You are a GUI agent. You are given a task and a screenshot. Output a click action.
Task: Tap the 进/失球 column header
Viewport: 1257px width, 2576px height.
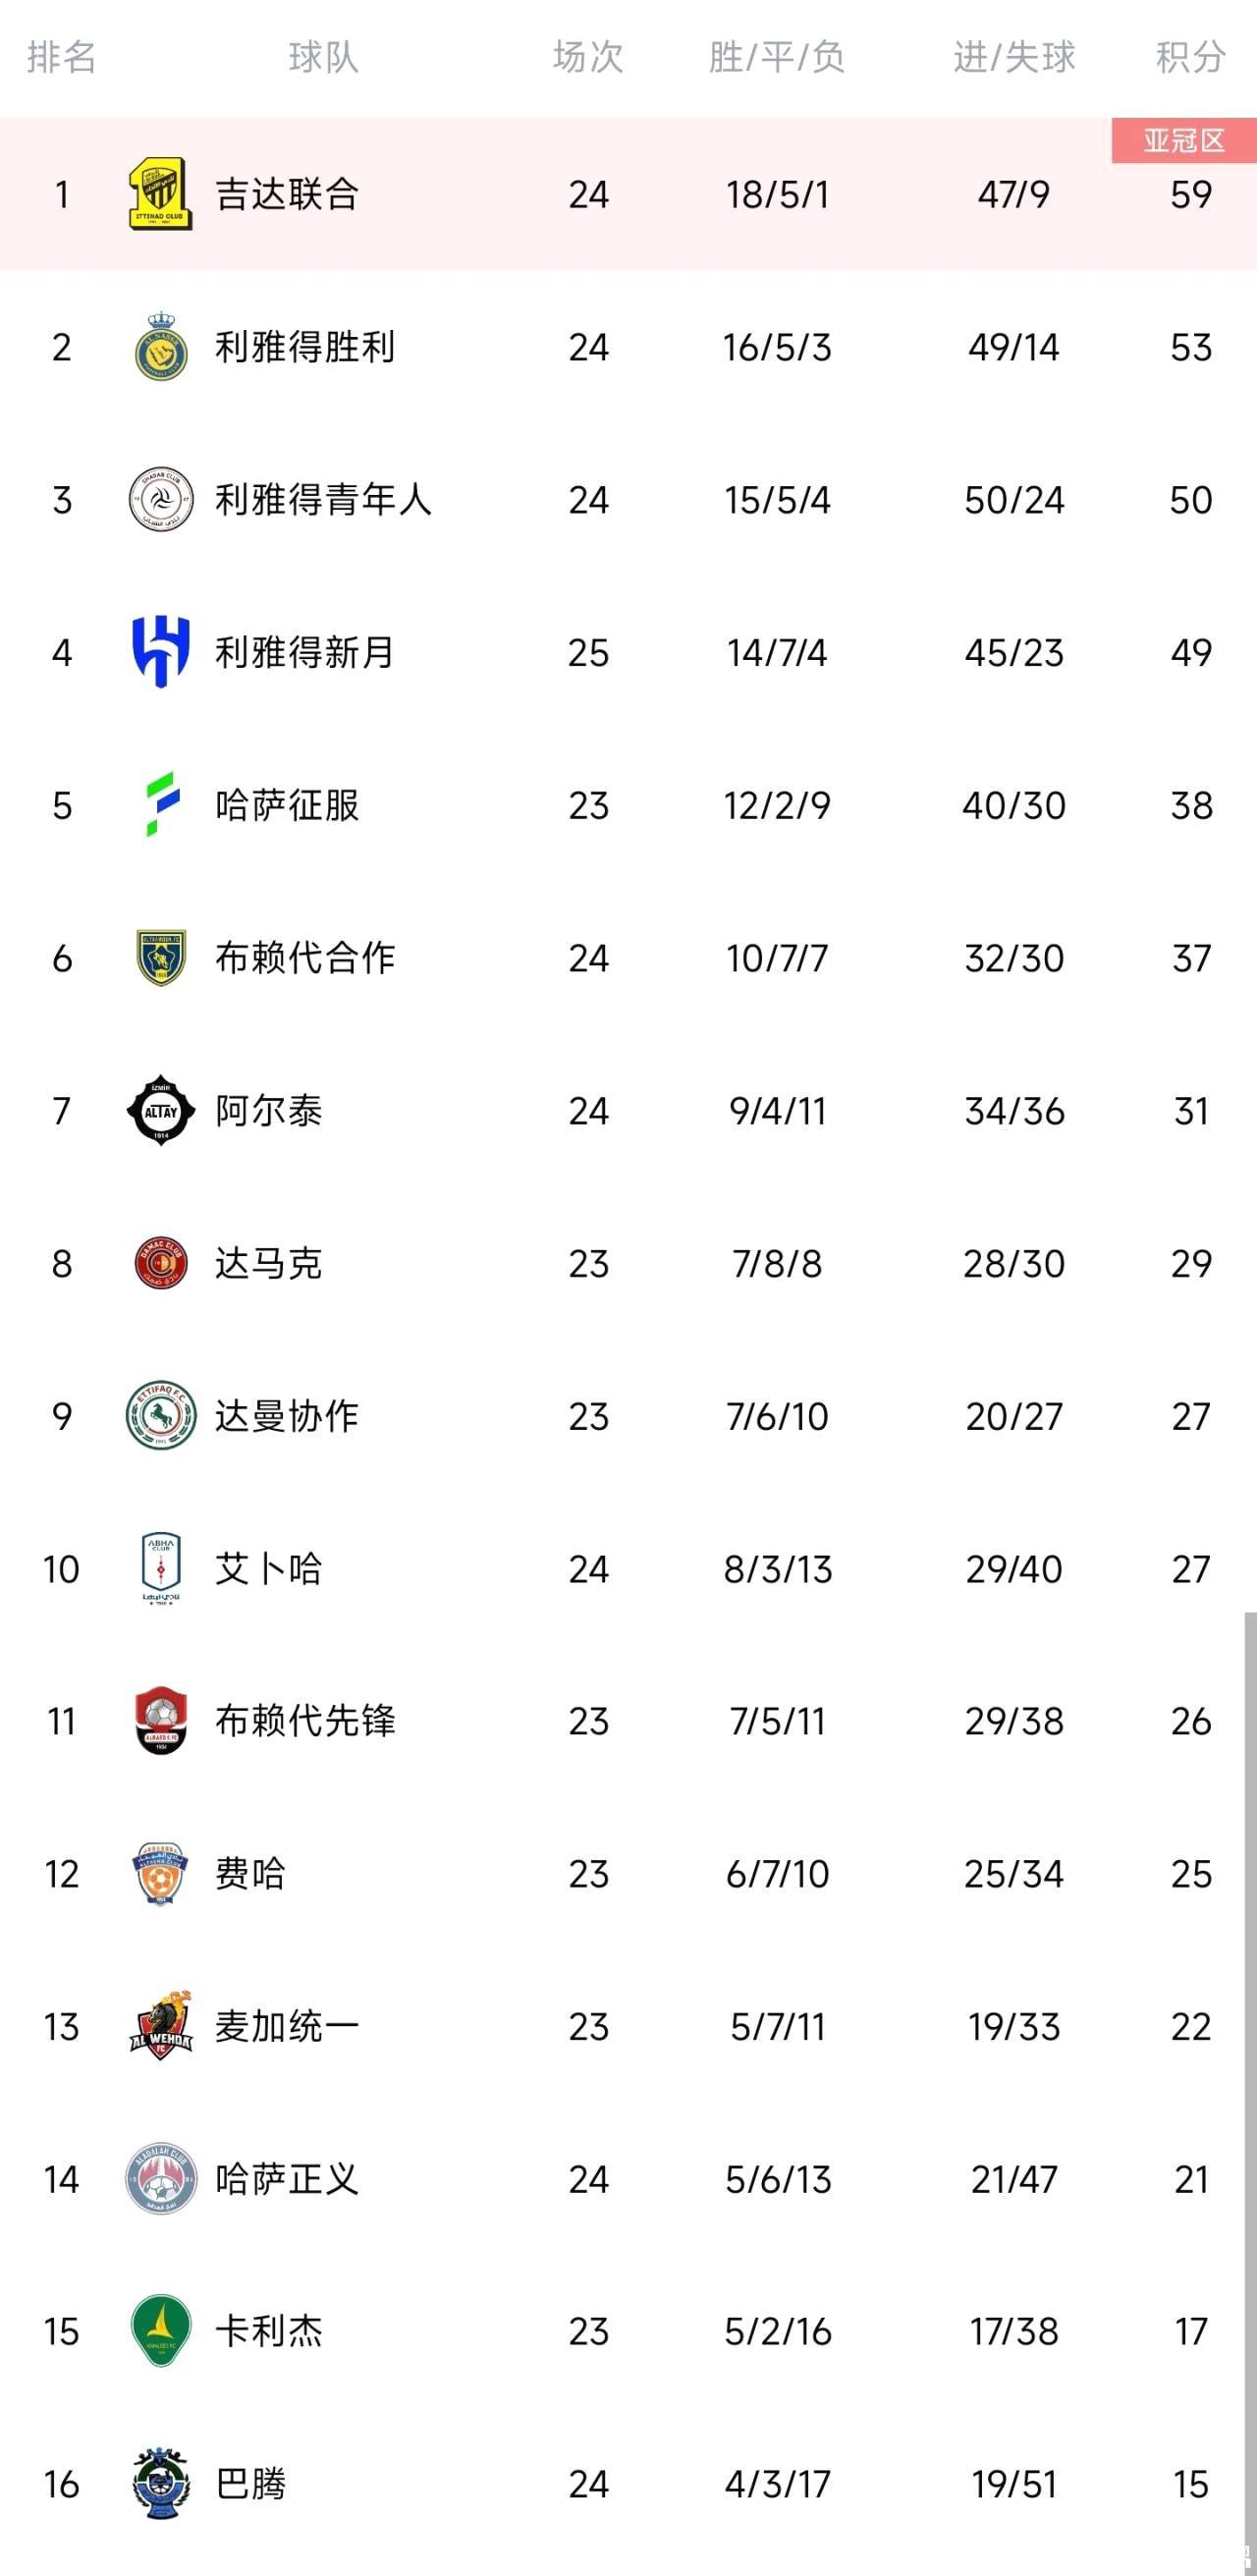[1014, 57]
